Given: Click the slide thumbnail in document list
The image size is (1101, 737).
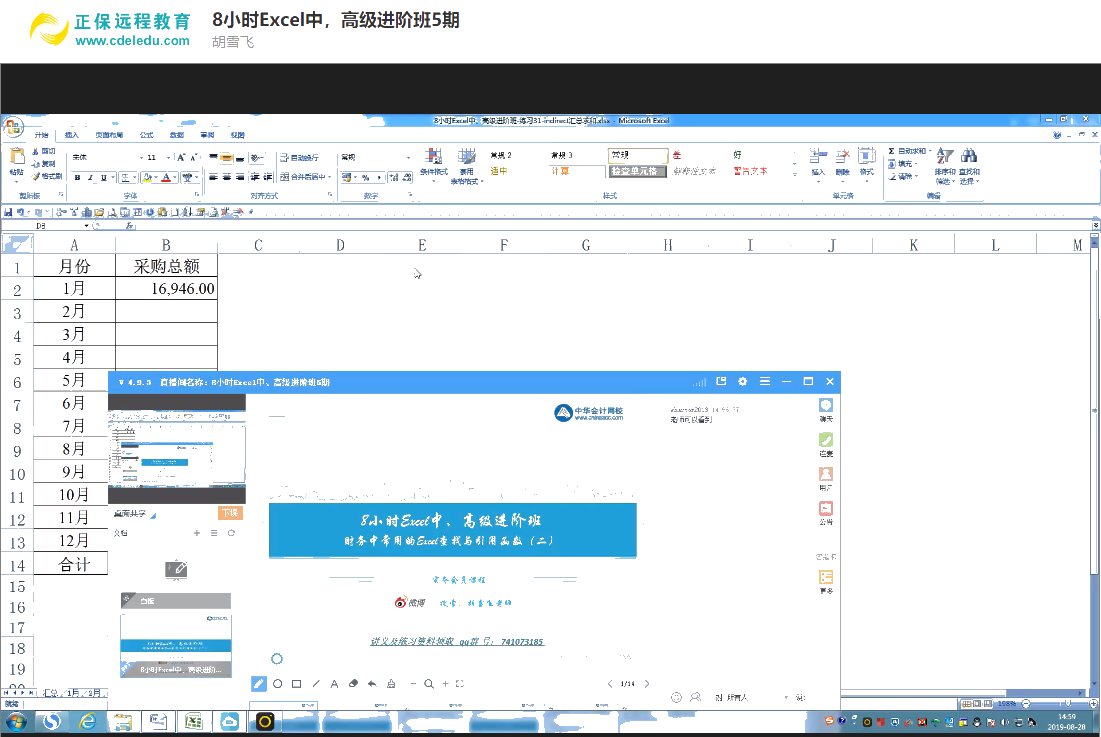Looking at the screenshot, I should coord(176,645).
